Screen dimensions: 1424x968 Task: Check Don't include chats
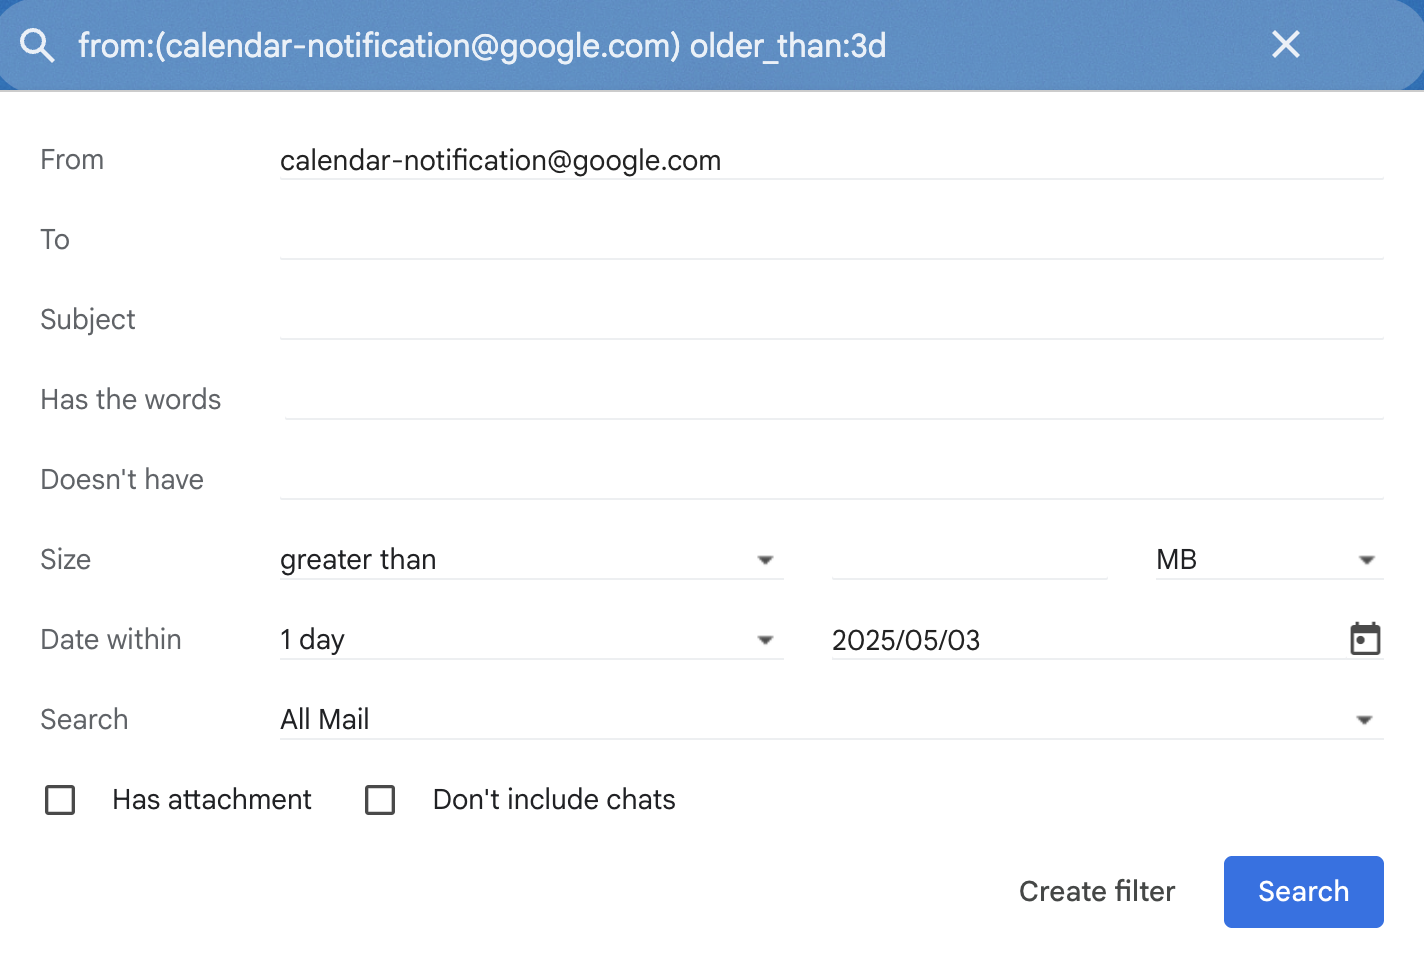click(380, 800)
